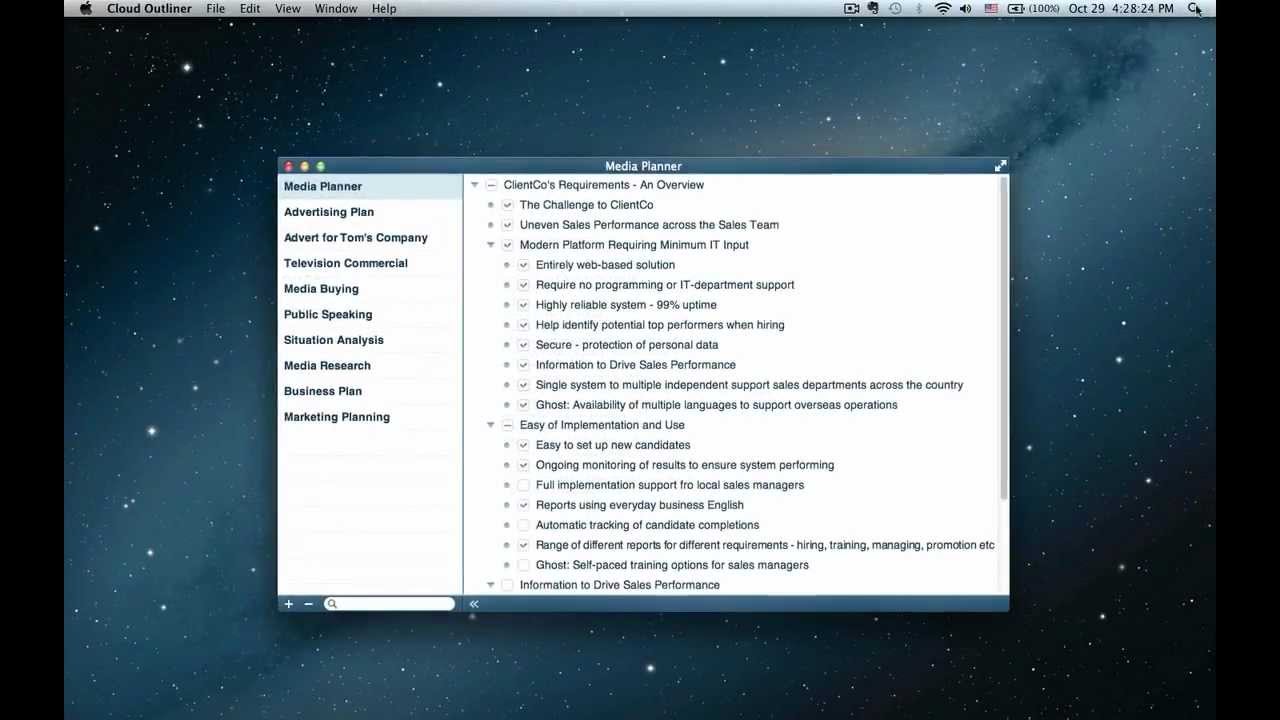
Task: Open the Wi-Fi status menu
Action: pyautogui.click(x=943, y=8)
